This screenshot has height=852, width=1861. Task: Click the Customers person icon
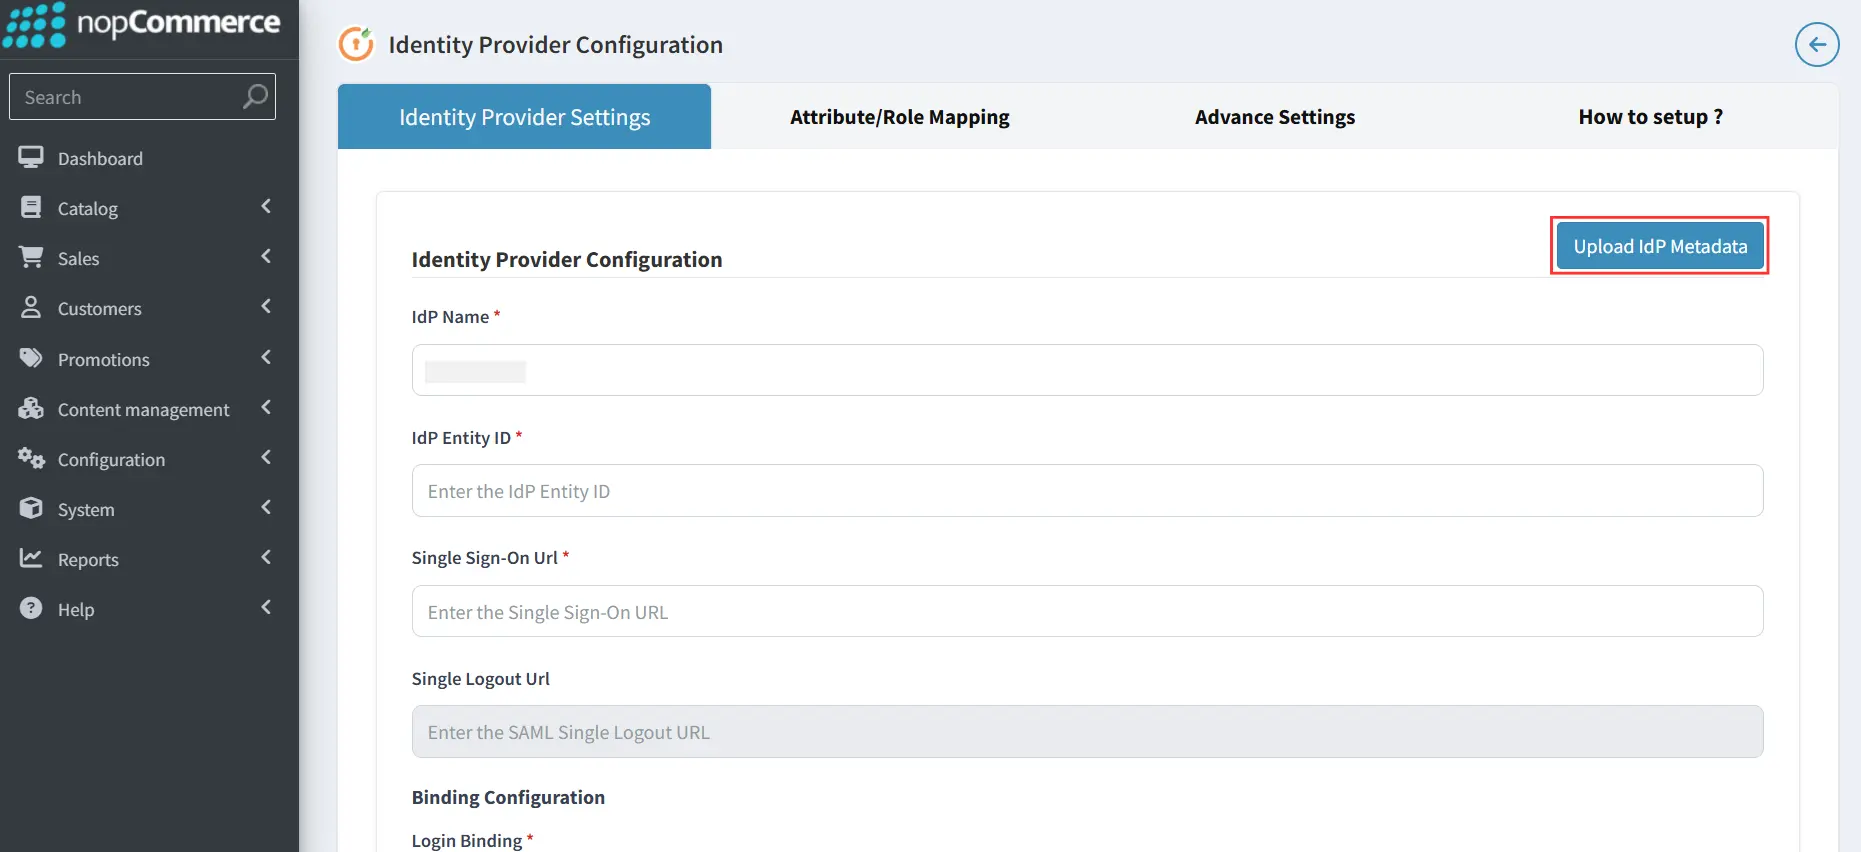31,307
